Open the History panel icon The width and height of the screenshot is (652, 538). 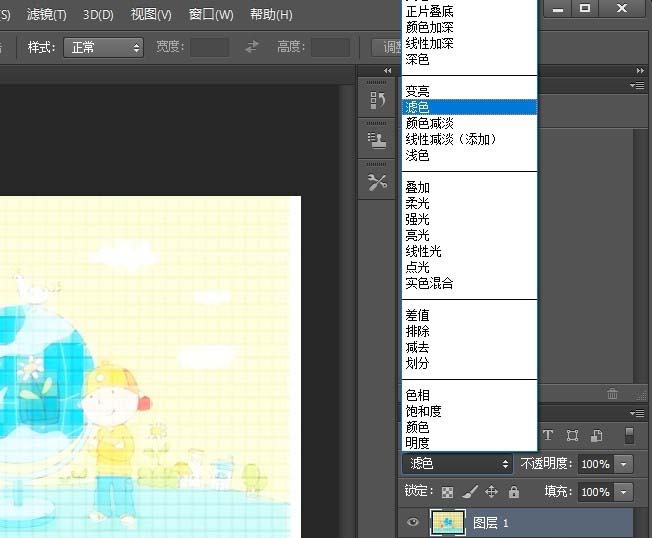[377, 100]
